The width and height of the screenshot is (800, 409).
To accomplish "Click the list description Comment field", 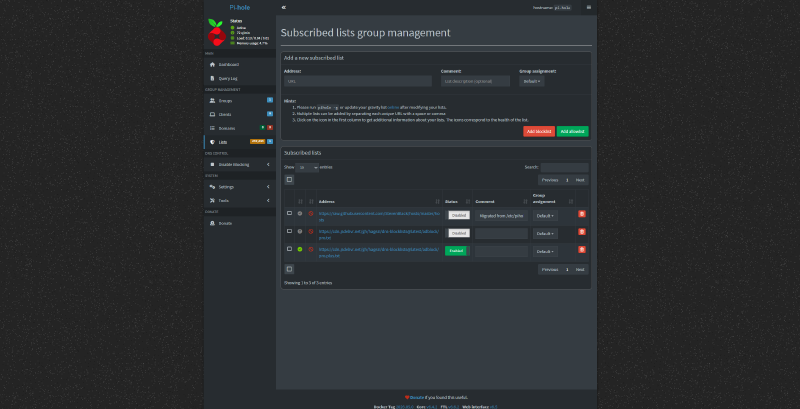I will [x=476, y=81].
